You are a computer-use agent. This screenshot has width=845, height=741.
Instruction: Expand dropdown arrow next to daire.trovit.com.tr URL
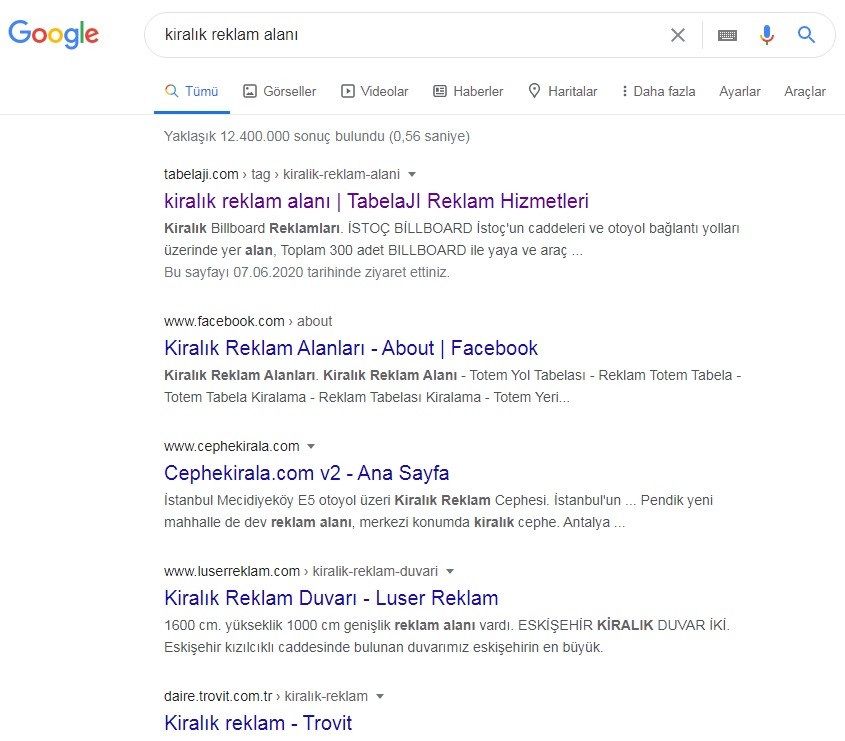point(380,696)
